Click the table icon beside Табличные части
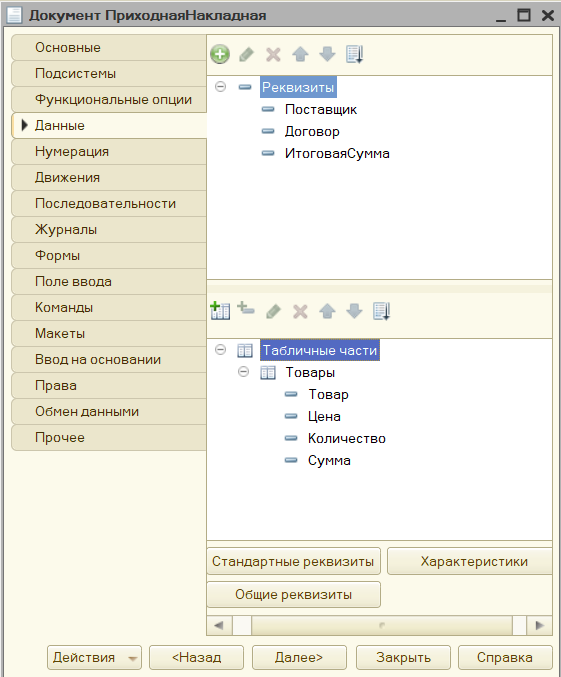Image resolution: width=561 pixels, height=677 pixels. [x=245, y=350]
